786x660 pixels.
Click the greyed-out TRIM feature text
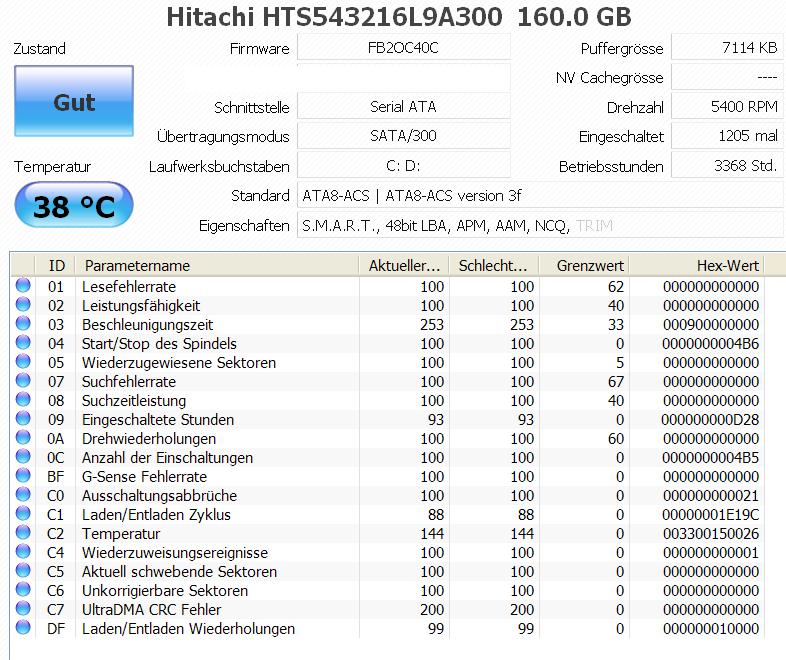595,226
